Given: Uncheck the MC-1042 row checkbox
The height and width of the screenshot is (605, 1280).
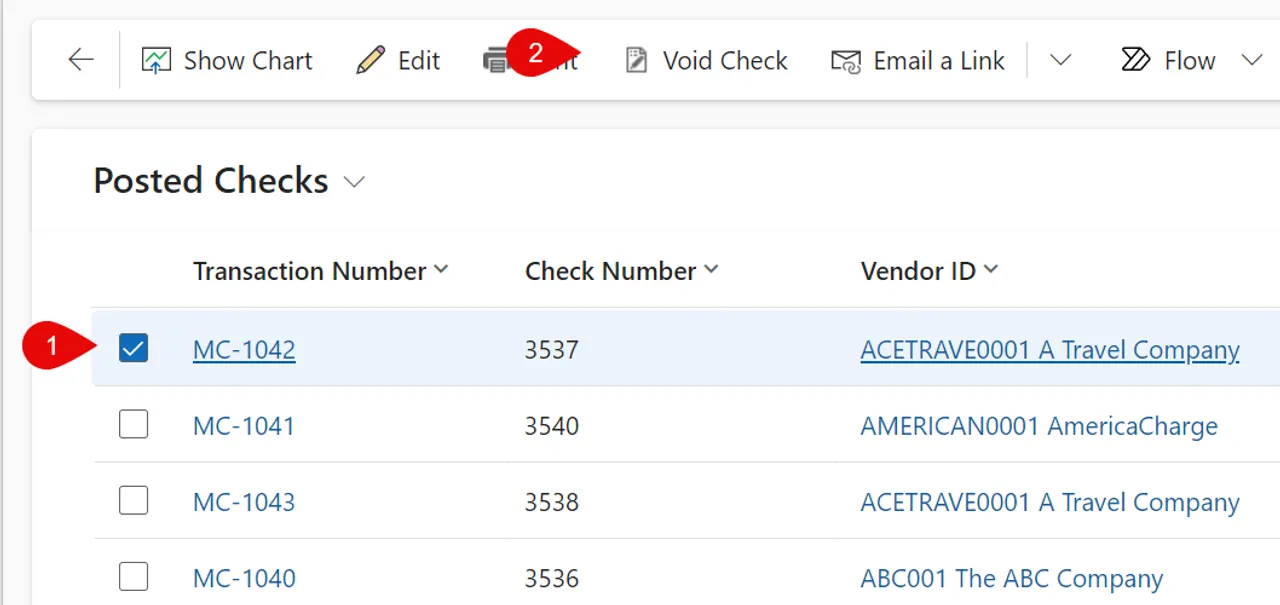Looking at the screenshot, I should coord(133,348).
